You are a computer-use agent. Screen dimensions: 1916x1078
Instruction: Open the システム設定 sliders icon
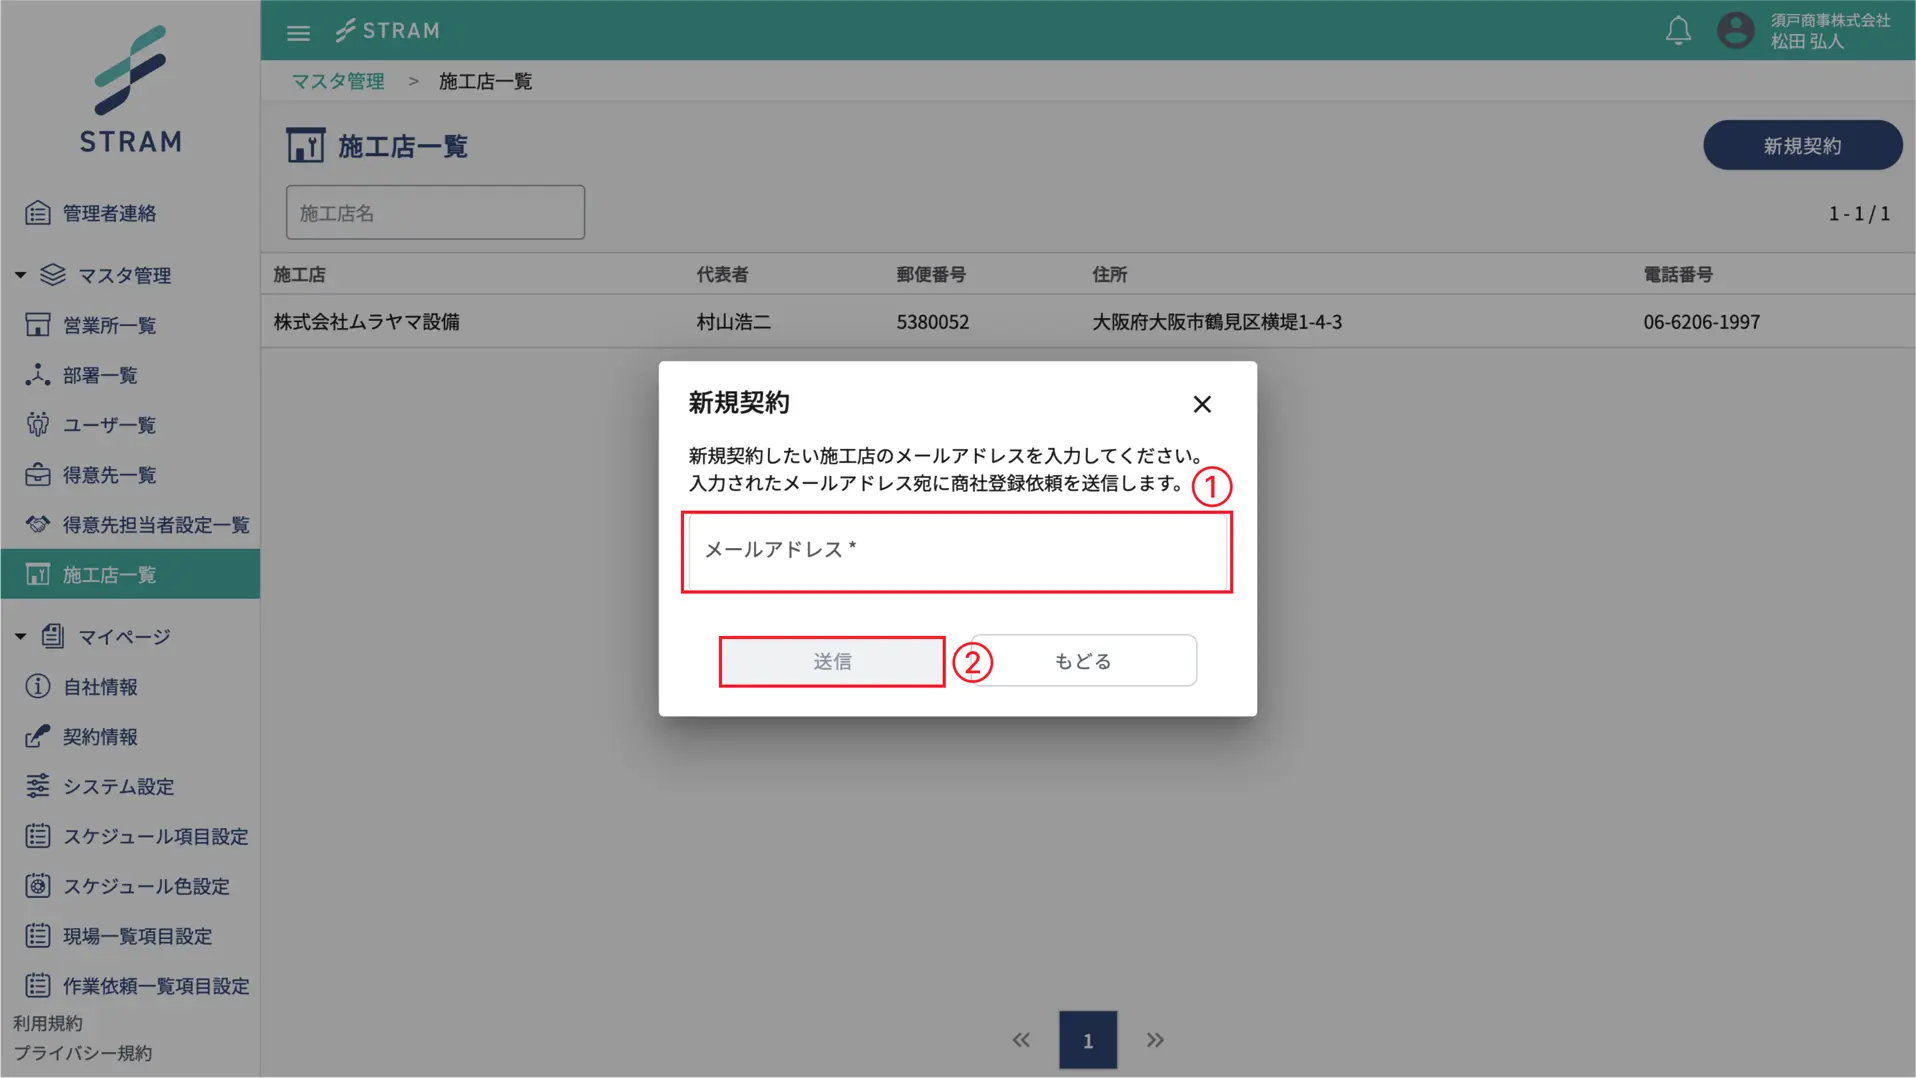[38, 787]
